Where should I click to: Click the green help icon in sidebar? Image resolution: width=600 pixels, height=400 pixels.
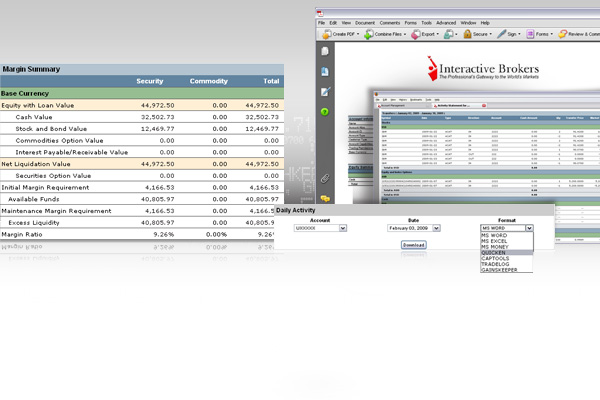click(x=324, y=112)
